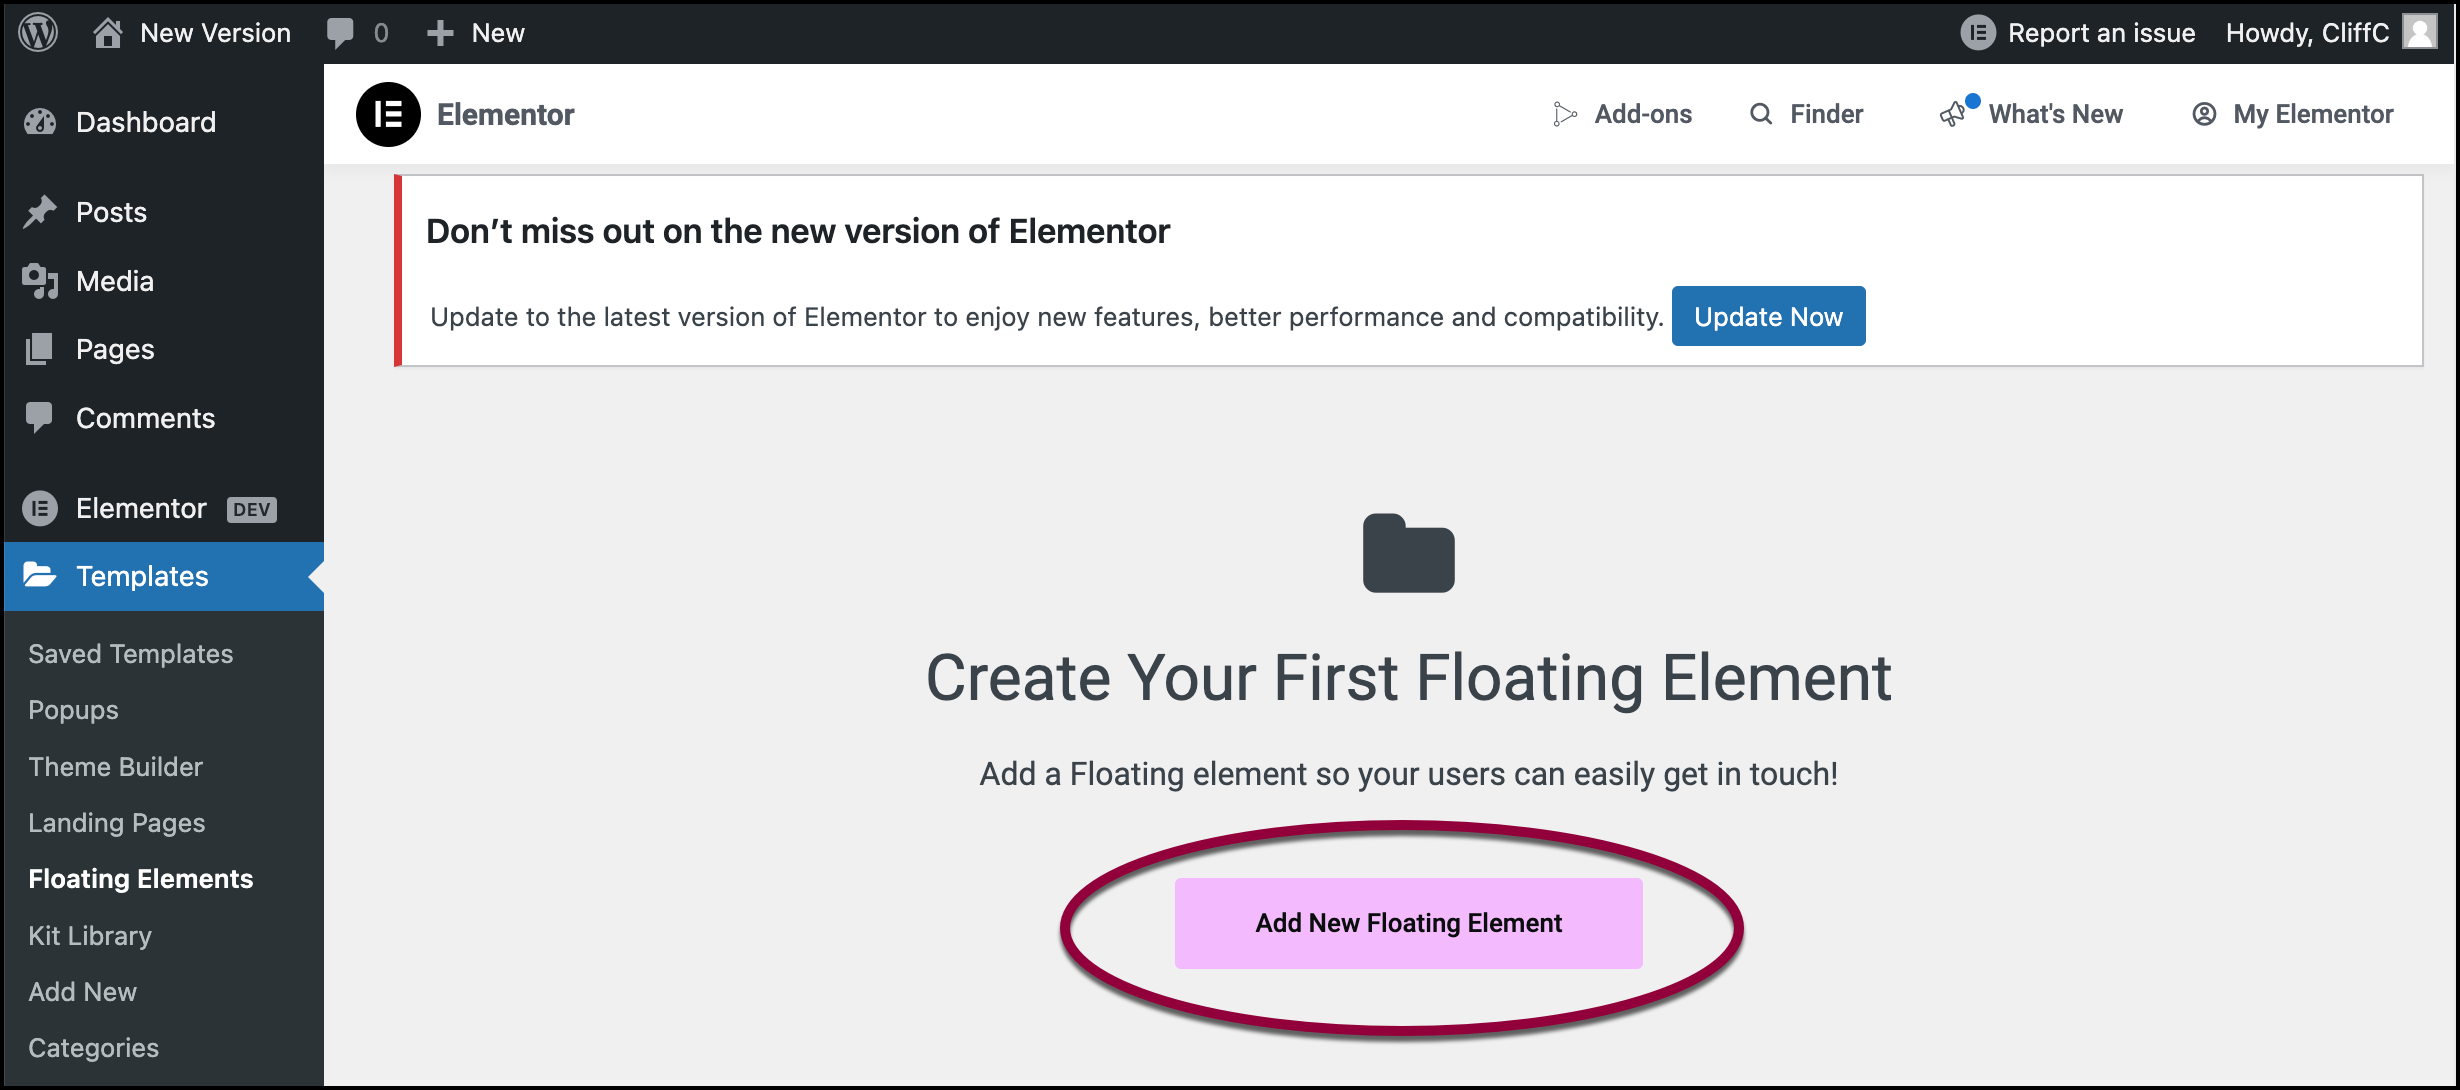
Task: Open the New menu in admin bar
Action: pyautogui.click(x=476, y=31)
